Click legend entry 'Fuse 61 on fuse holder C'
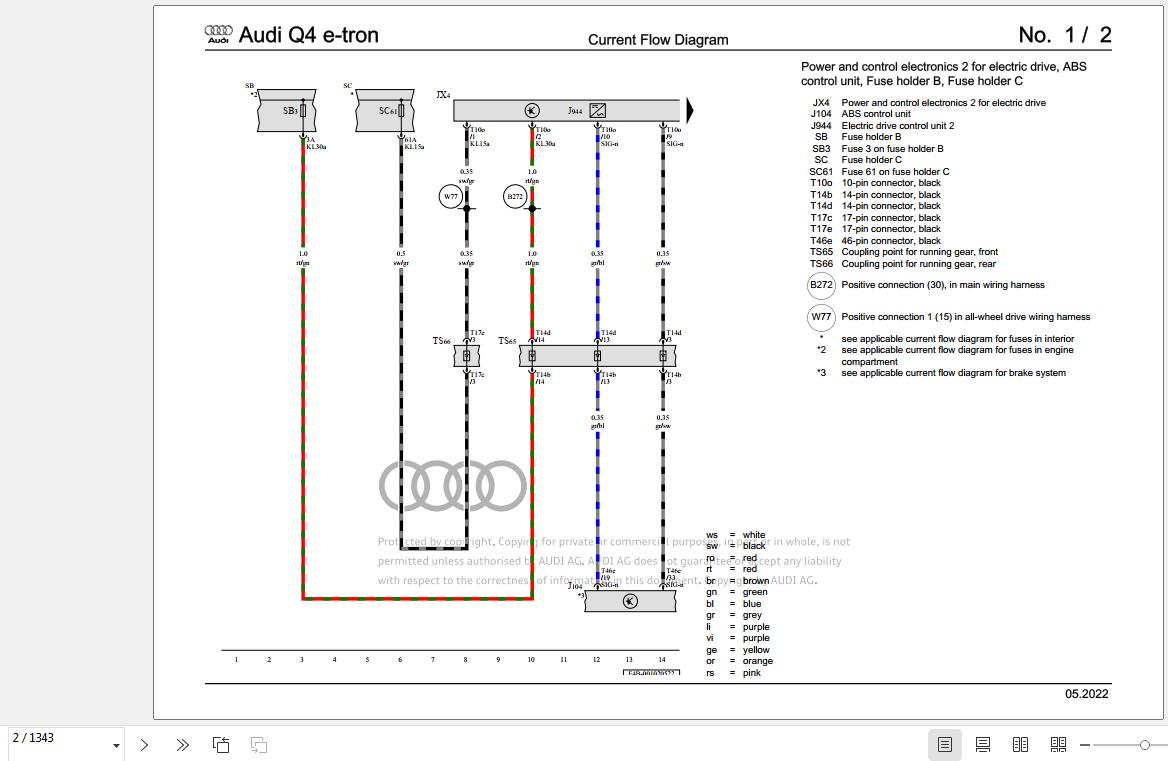1168x761 pixels. click(x=895, y=172)
